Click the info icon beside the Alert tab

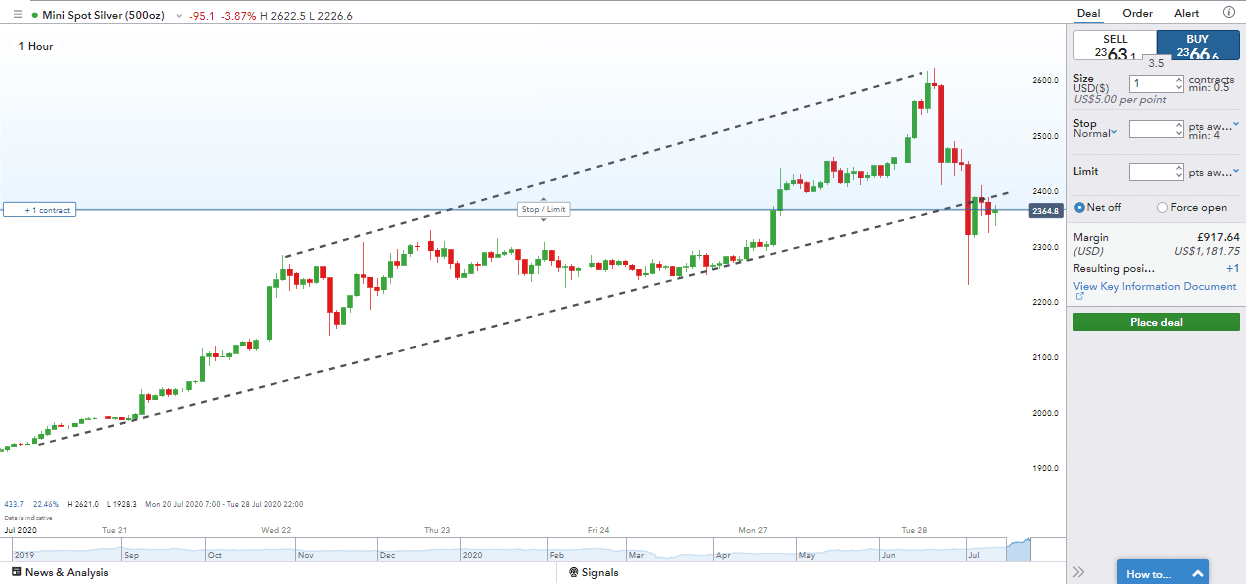[x=1228, y=12]
